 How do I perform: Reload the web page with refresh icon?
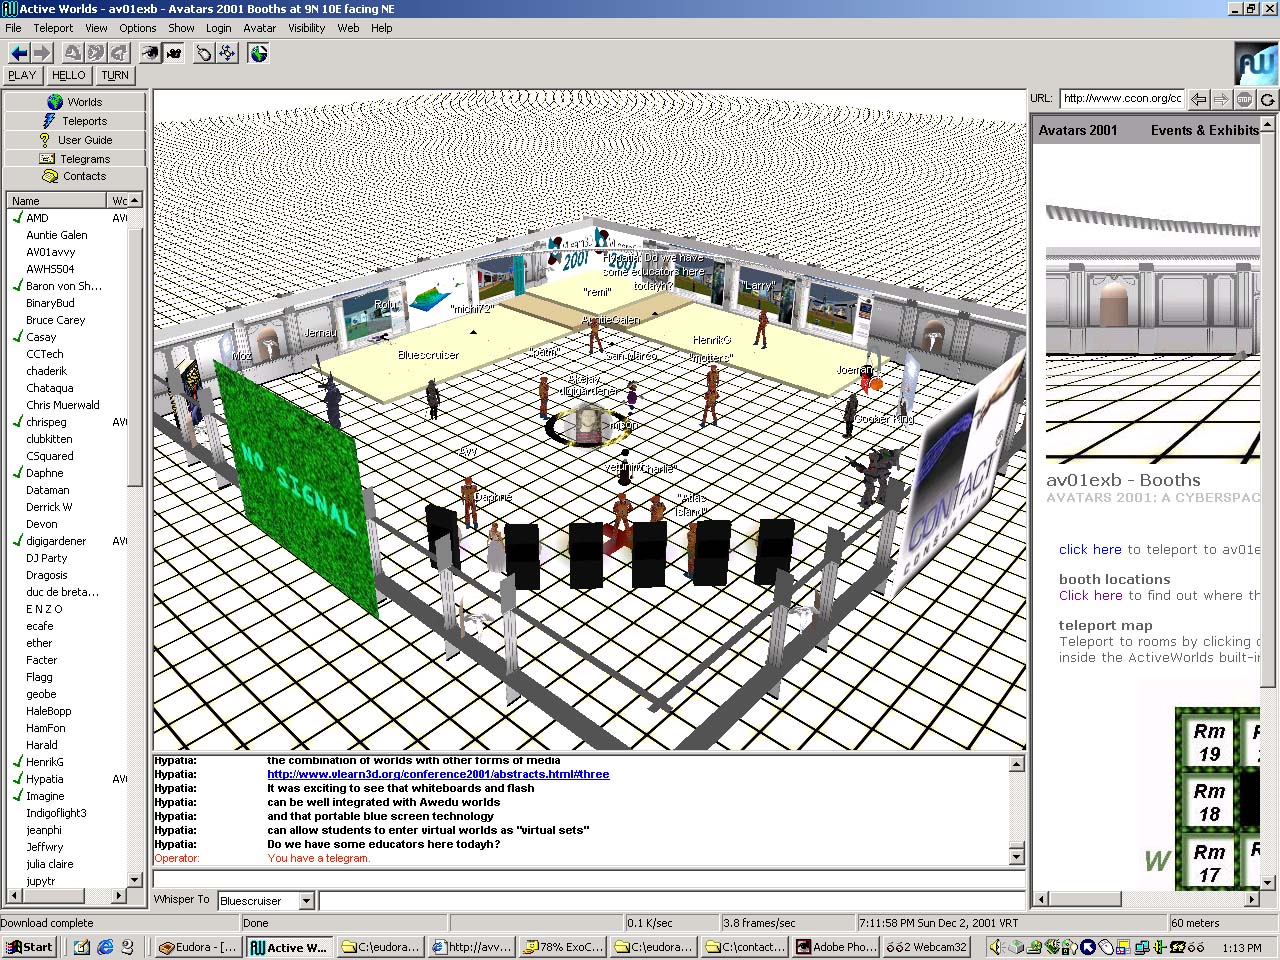pos(1267,99)
